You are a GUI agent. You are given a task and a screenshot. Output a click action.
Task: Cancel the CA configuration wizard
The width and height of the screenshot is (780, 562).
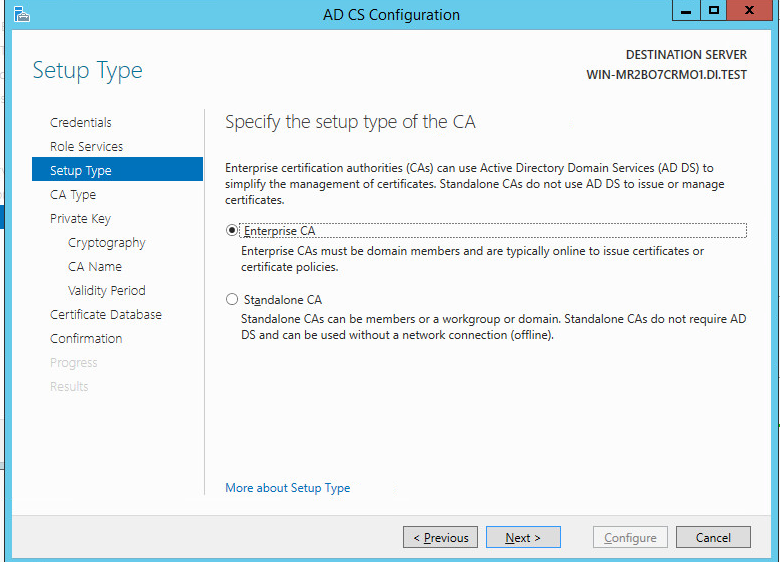(713, 538)
